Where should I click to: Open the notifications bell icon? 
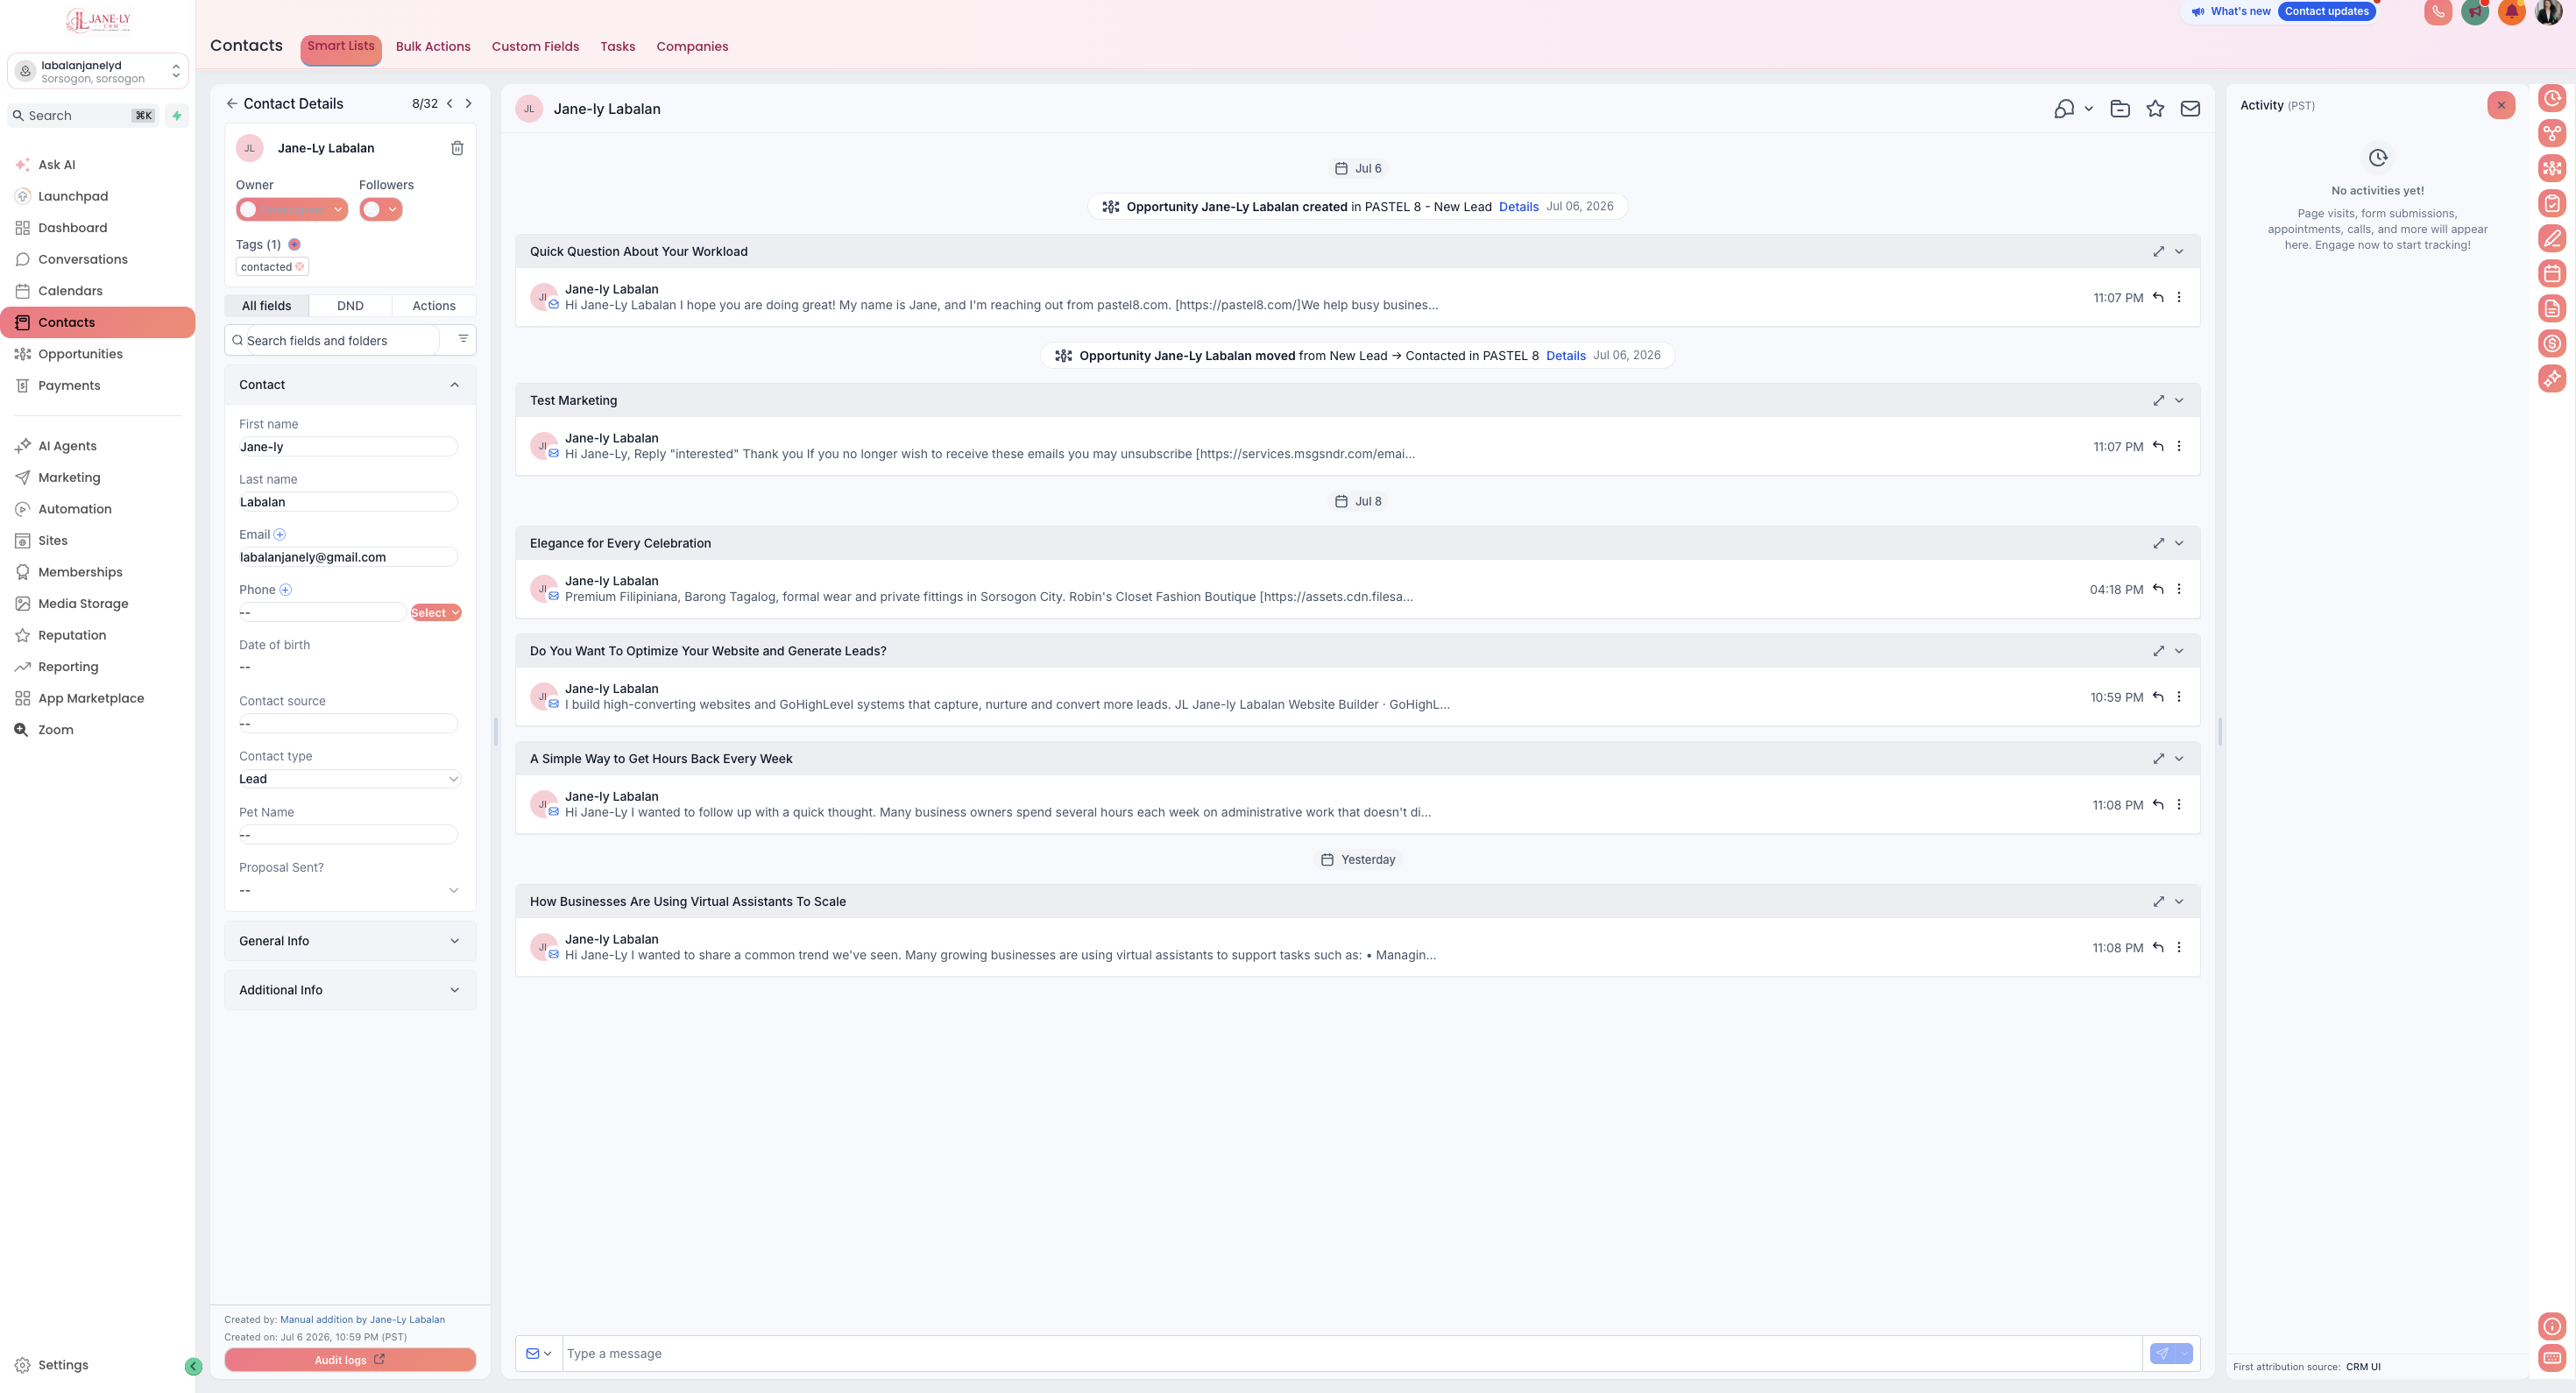coord(2512,12)
